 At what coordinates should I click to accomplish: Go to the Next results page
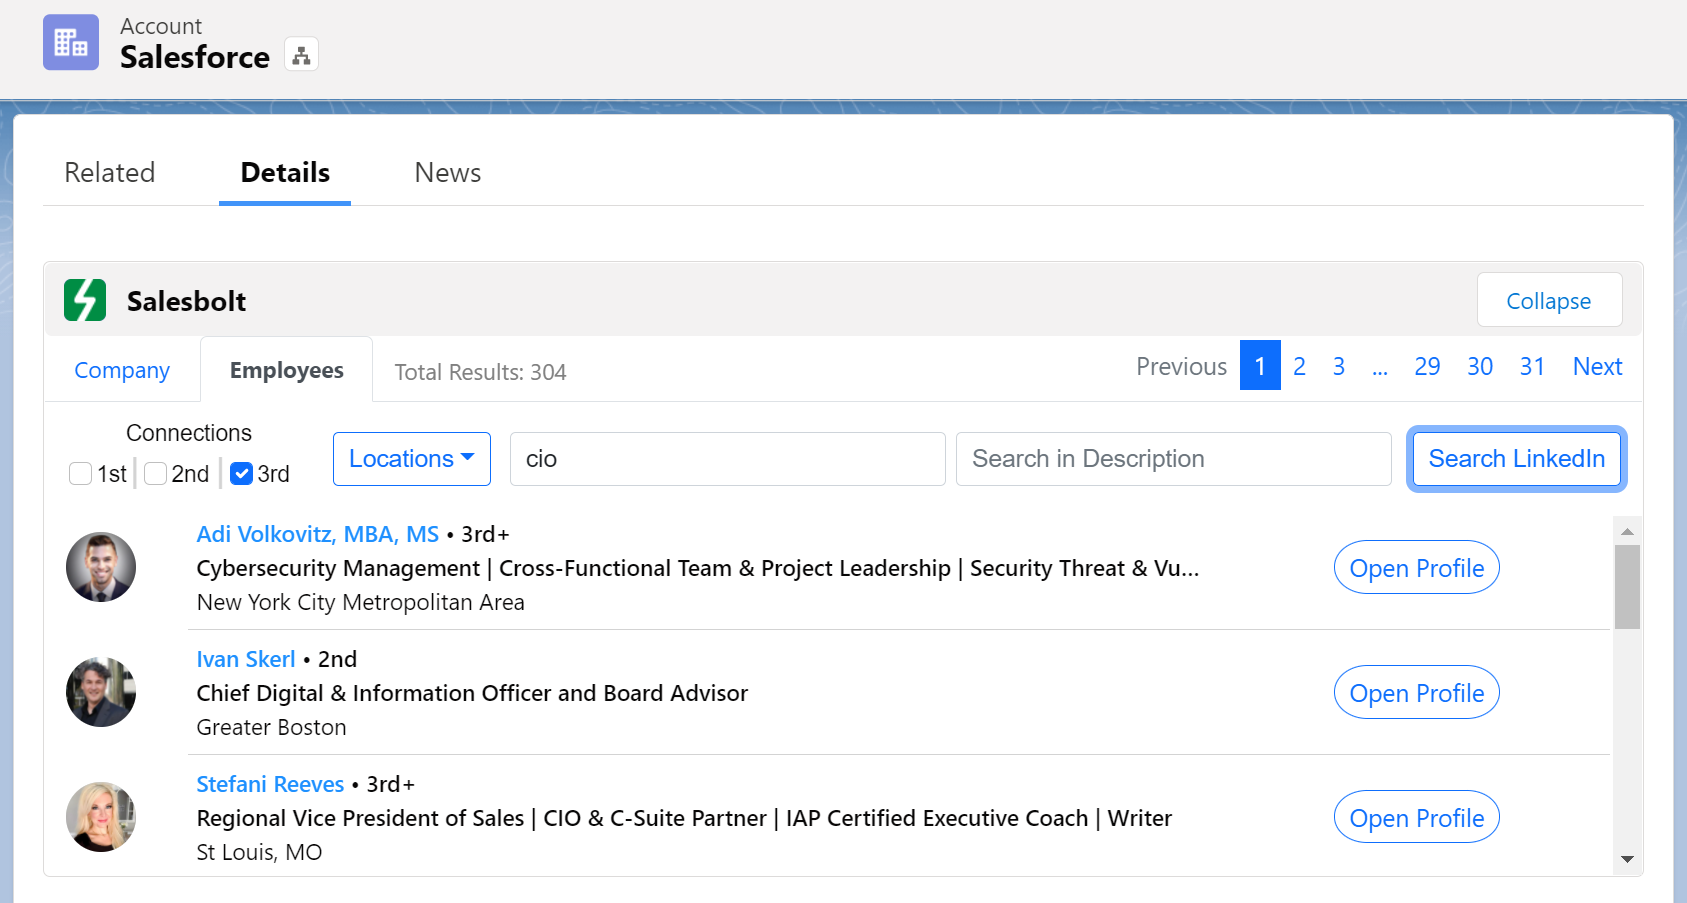pos(1597,367)
